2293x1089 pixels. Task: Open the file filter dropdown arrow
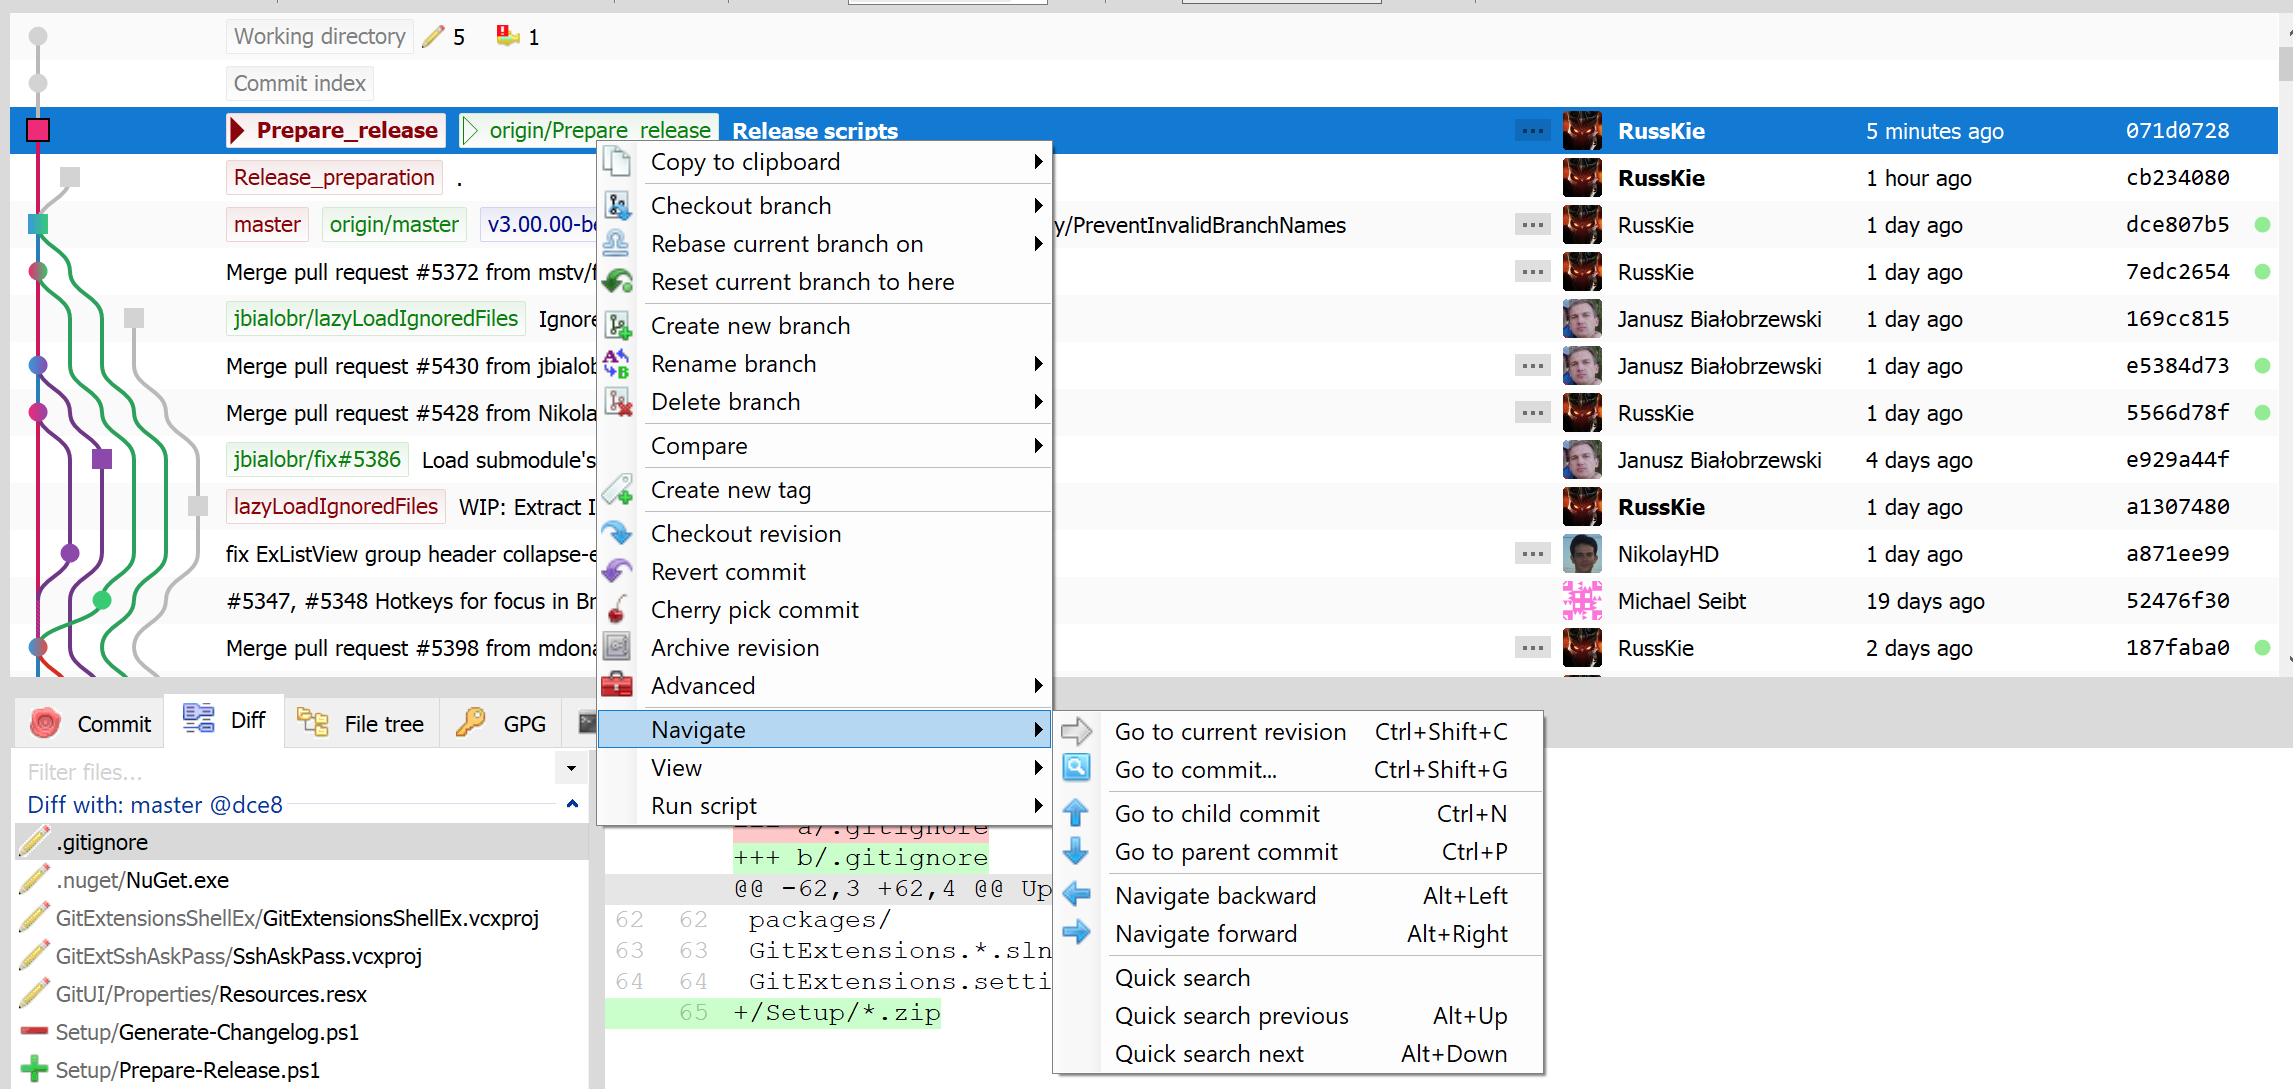(x=570, y=768)
